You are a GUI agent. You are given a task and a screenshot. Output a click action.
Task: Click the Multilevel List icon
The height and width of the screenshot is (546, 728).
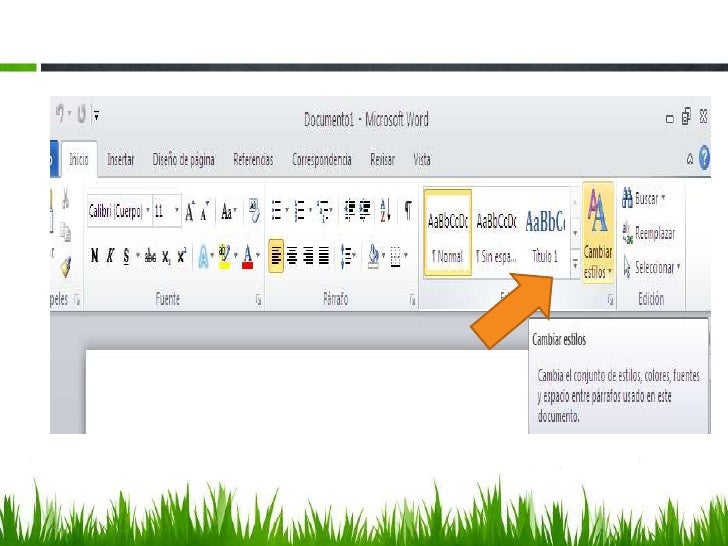[323, 211]
